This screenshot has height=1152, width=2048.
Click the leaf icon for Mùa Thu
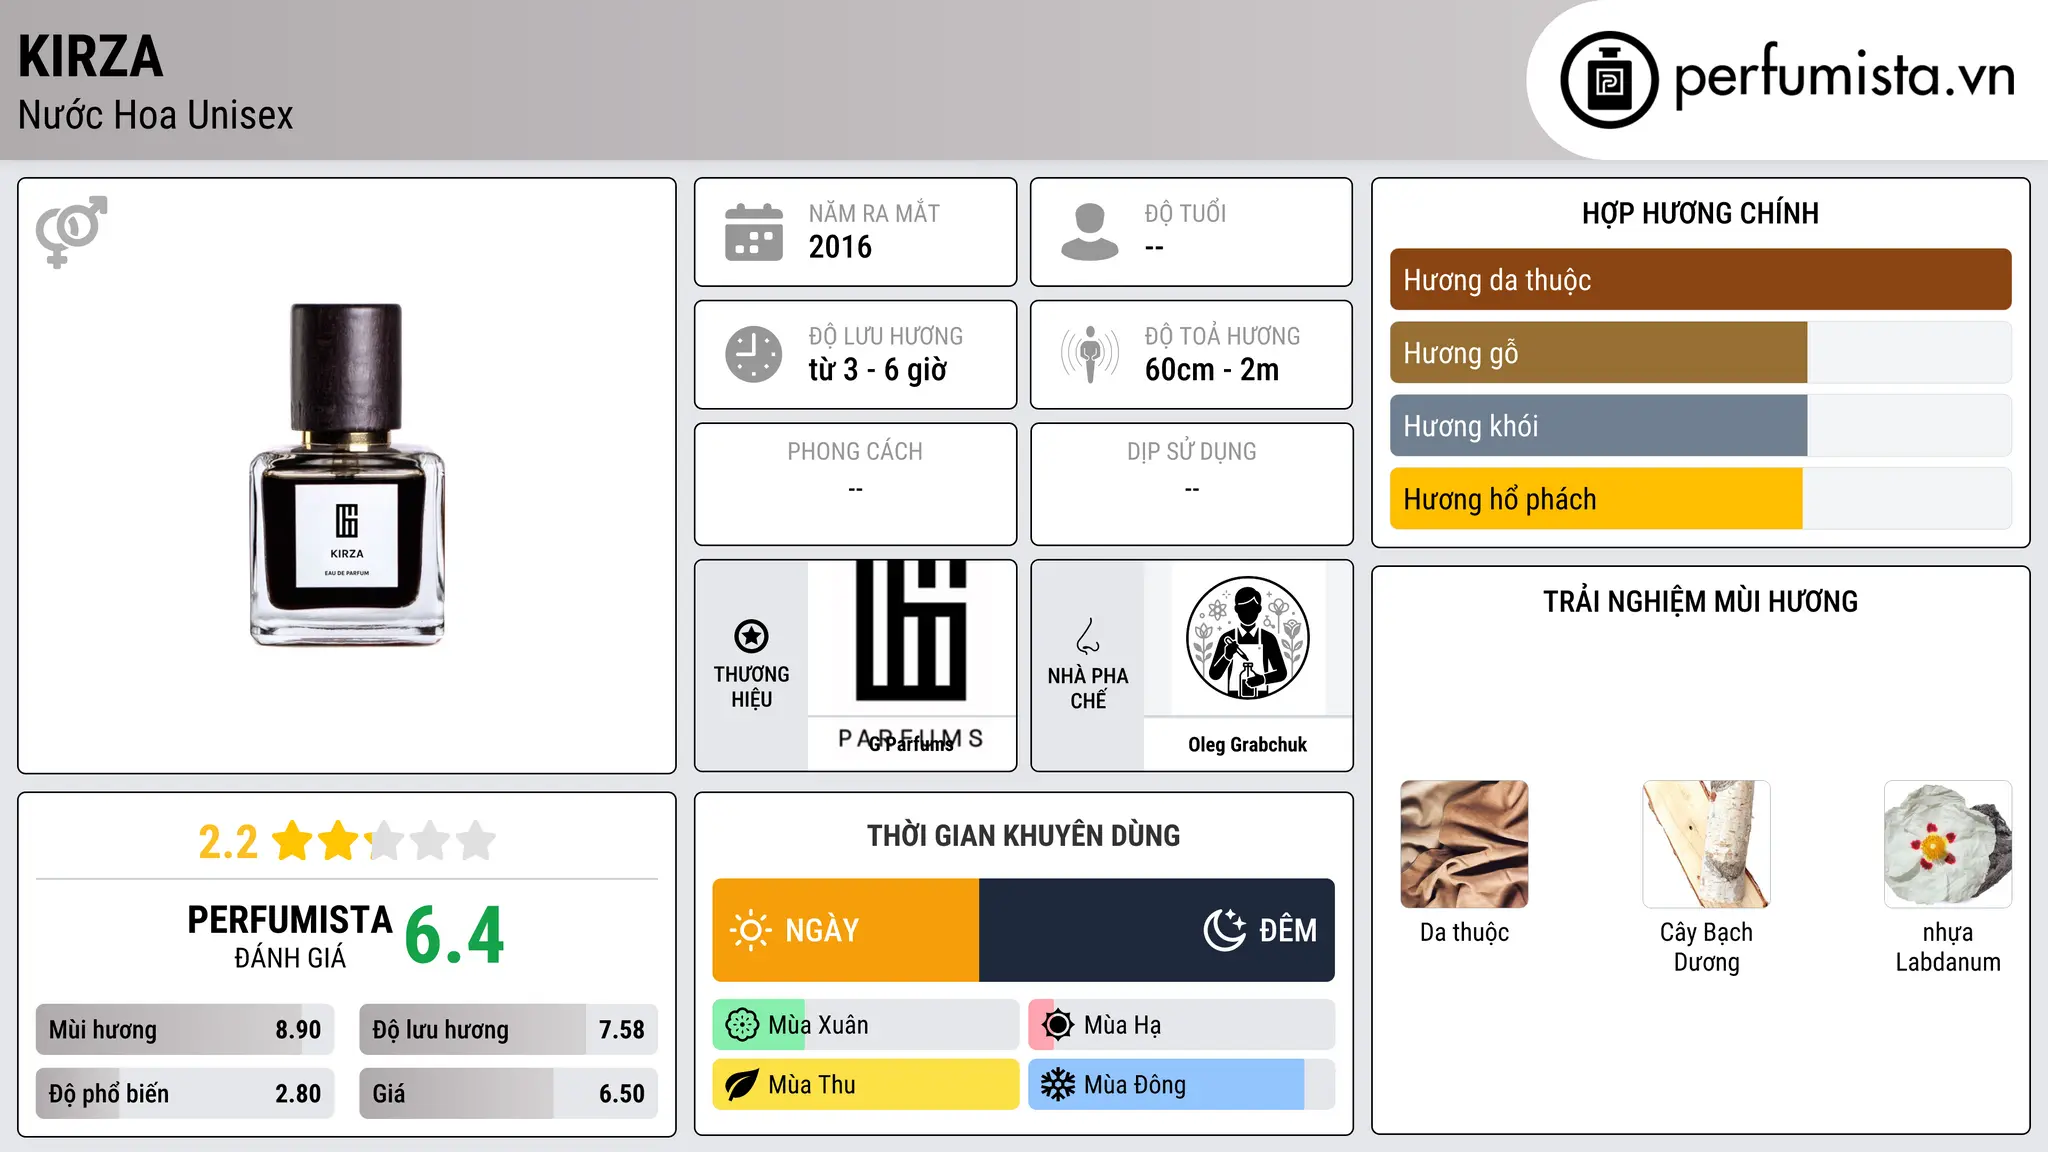coord(742,1085)
